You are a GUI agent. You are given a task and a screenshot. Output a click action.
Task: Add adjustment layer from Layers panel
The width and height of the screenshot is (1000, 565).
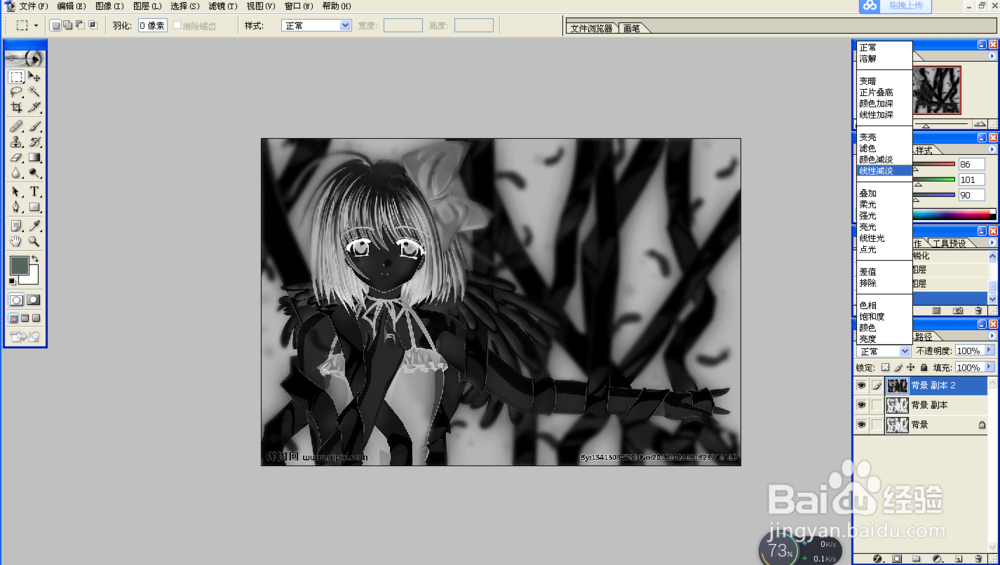[x=938, y=559]
